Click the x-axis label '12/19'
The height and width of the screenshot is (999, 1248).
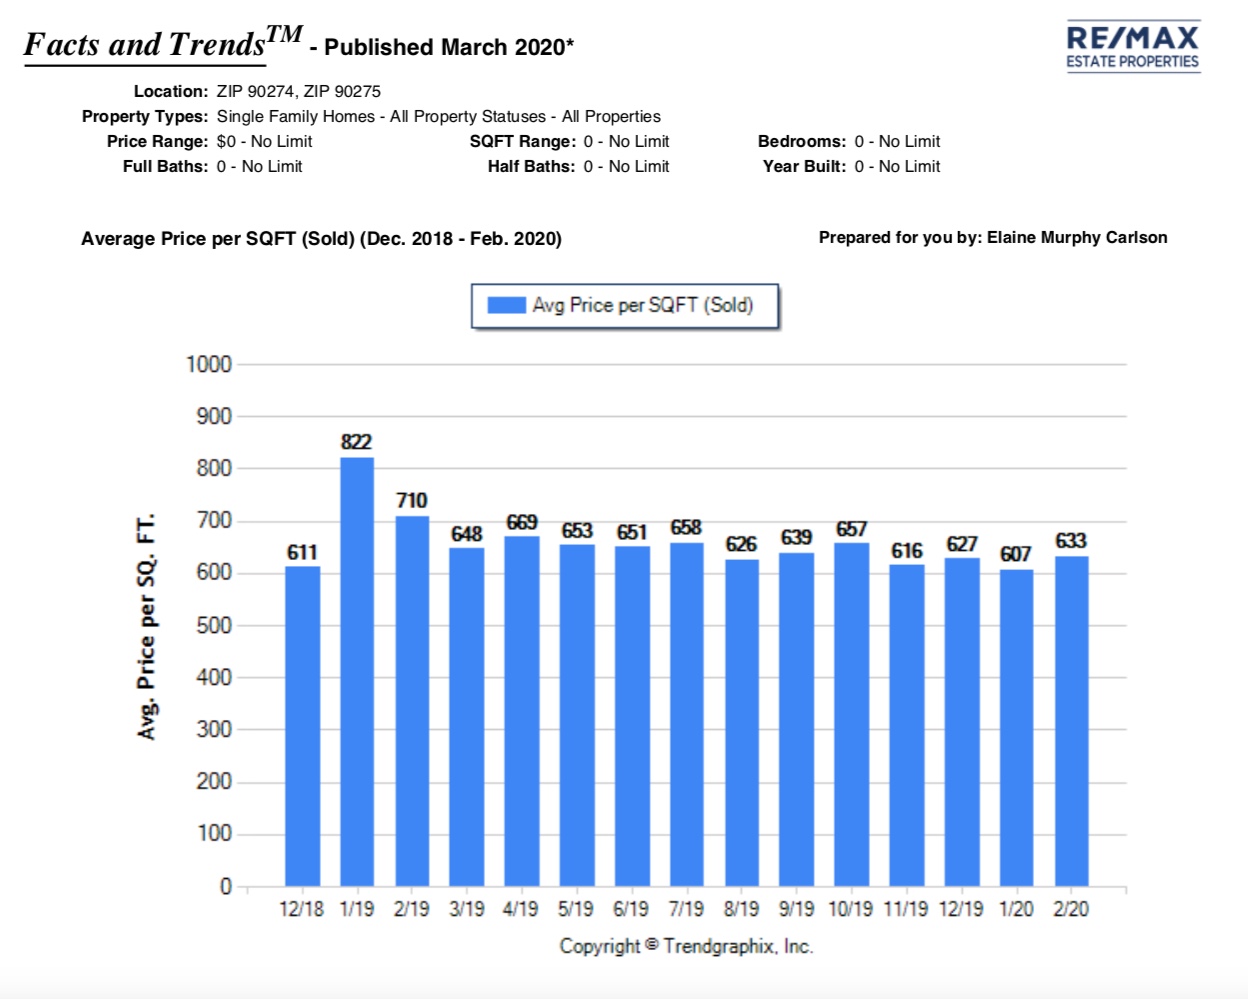pyautogui.click(x=961, y=909)
